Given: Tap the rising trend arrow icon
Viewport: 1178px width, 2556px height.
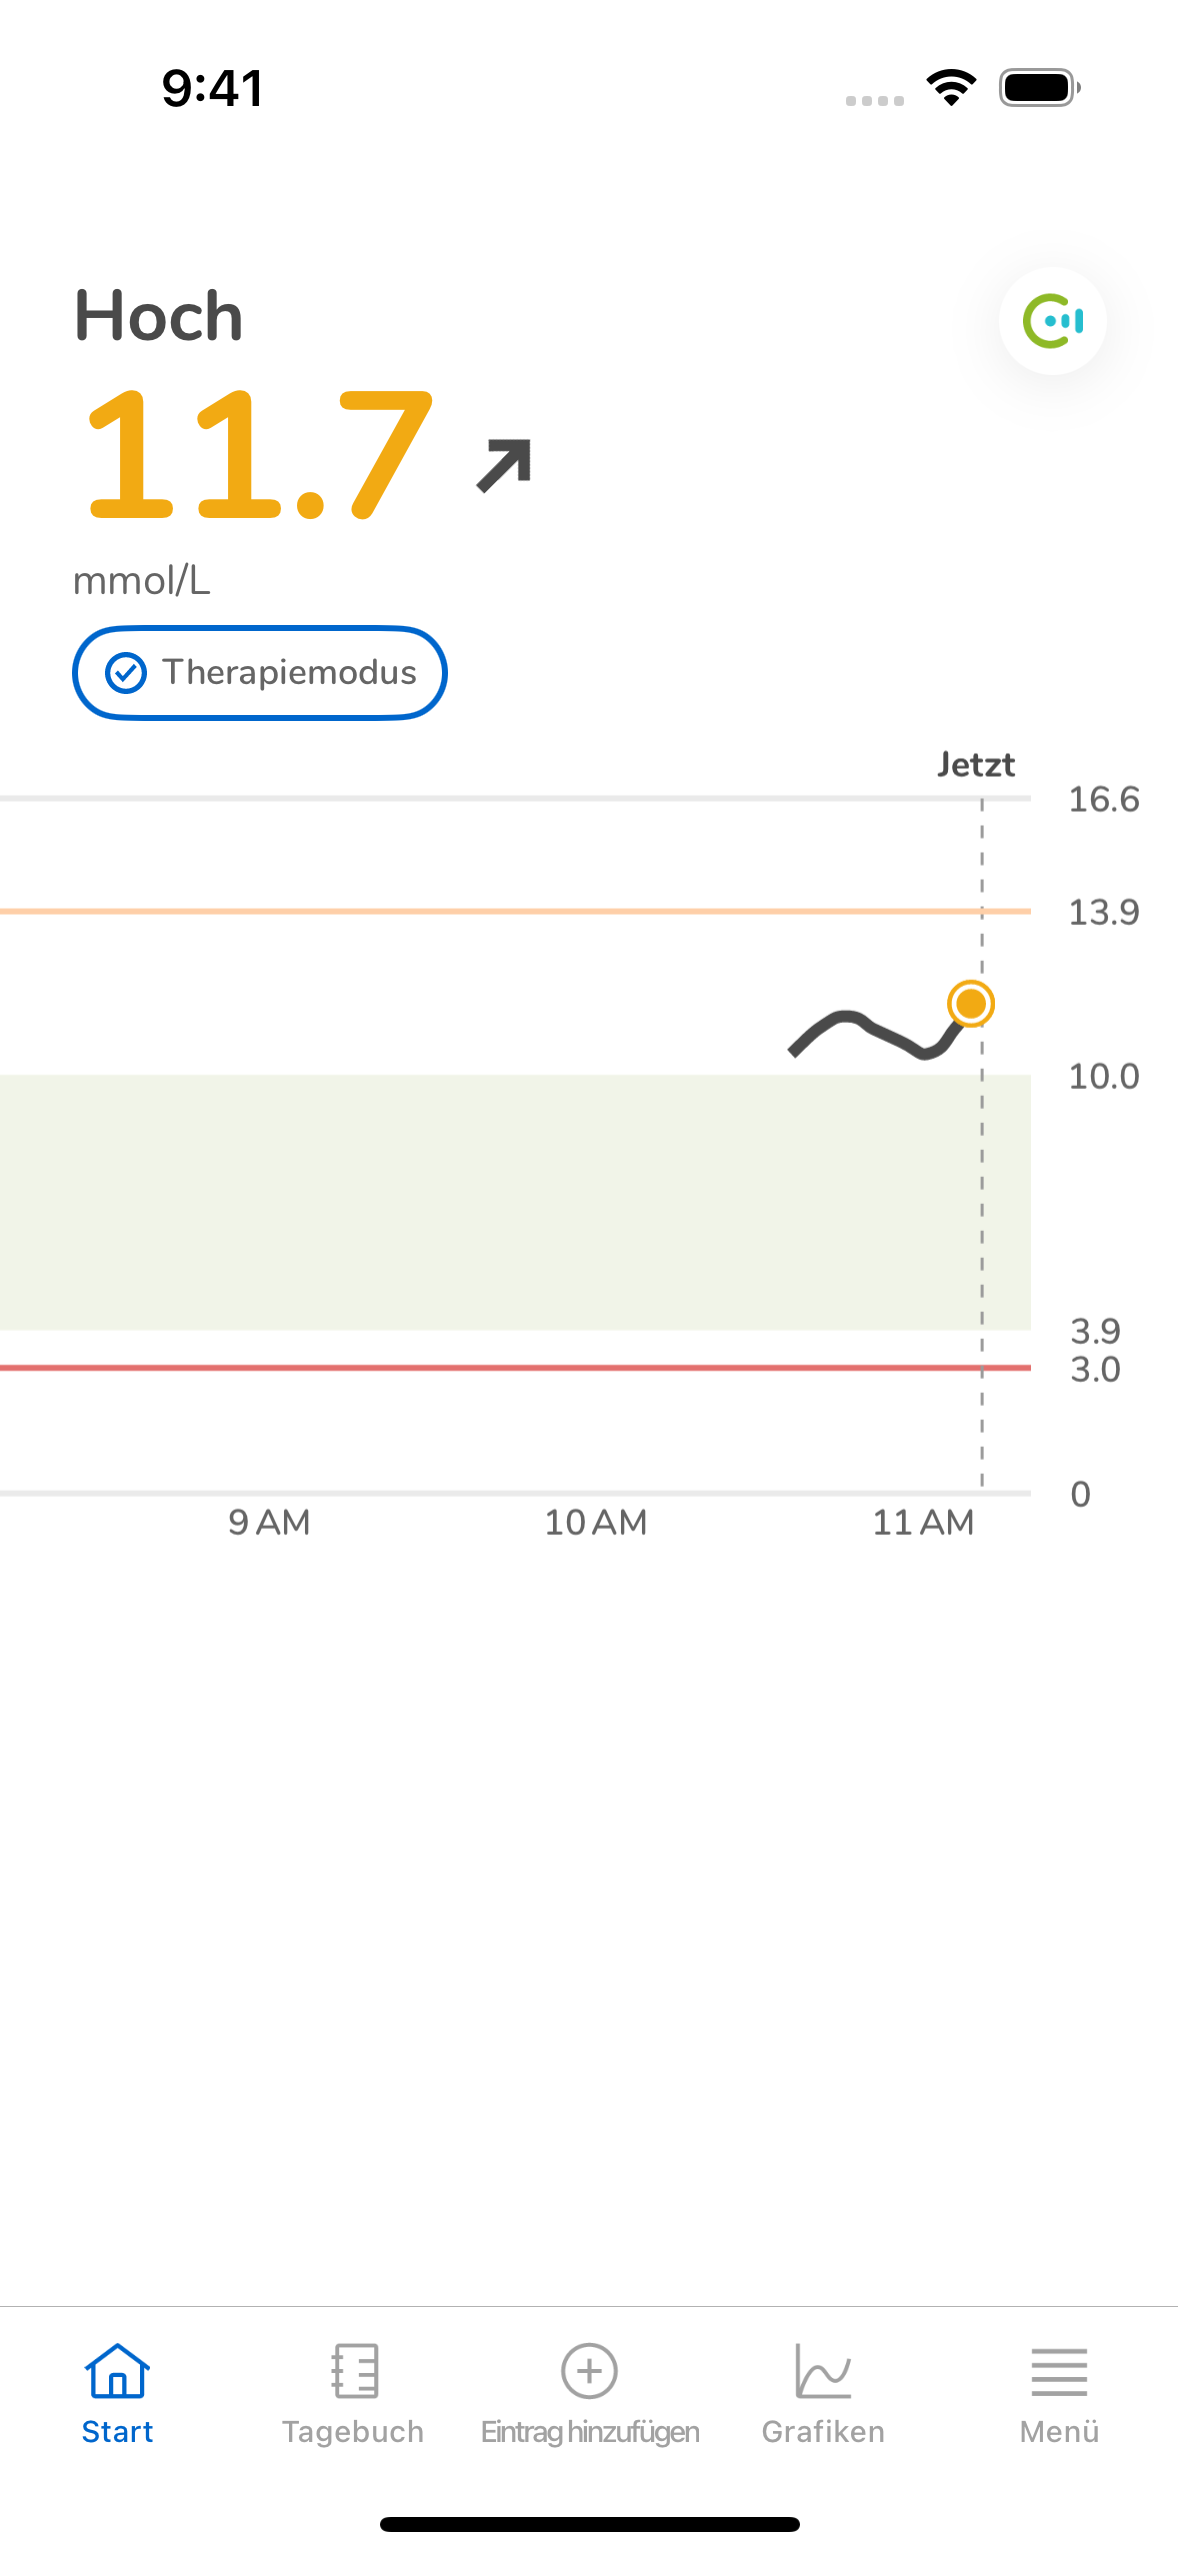Looking at the screenshot, I should pyautogui.click(x=503, y=465).
